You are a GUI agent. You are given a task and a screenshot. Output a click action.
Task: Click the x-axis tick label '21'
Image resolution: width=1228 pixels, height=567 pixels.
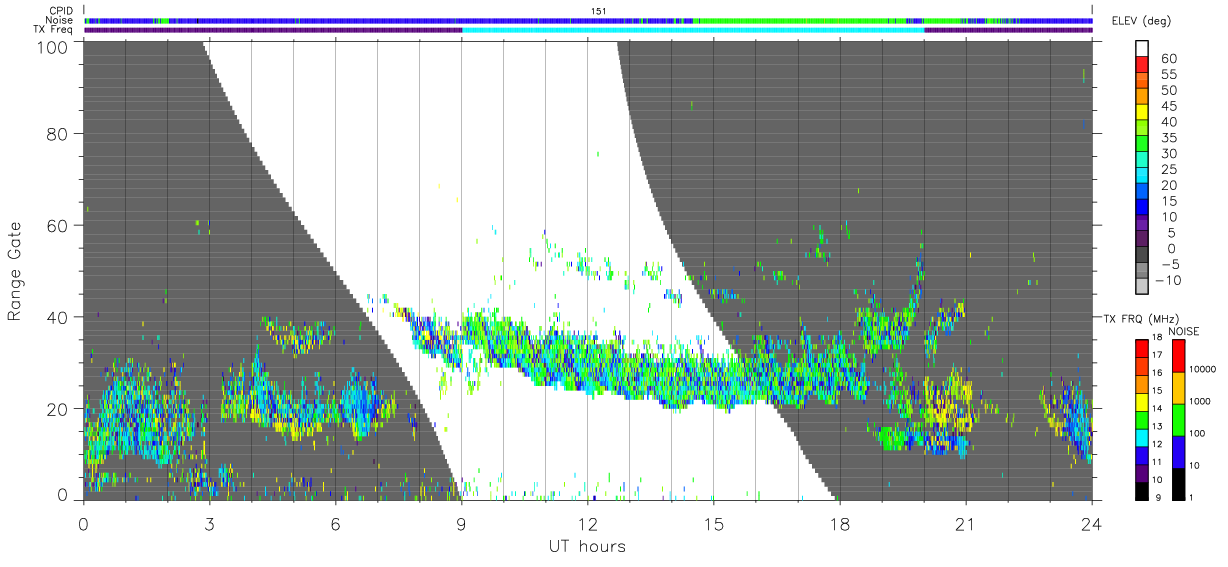[x=965, y=524]
